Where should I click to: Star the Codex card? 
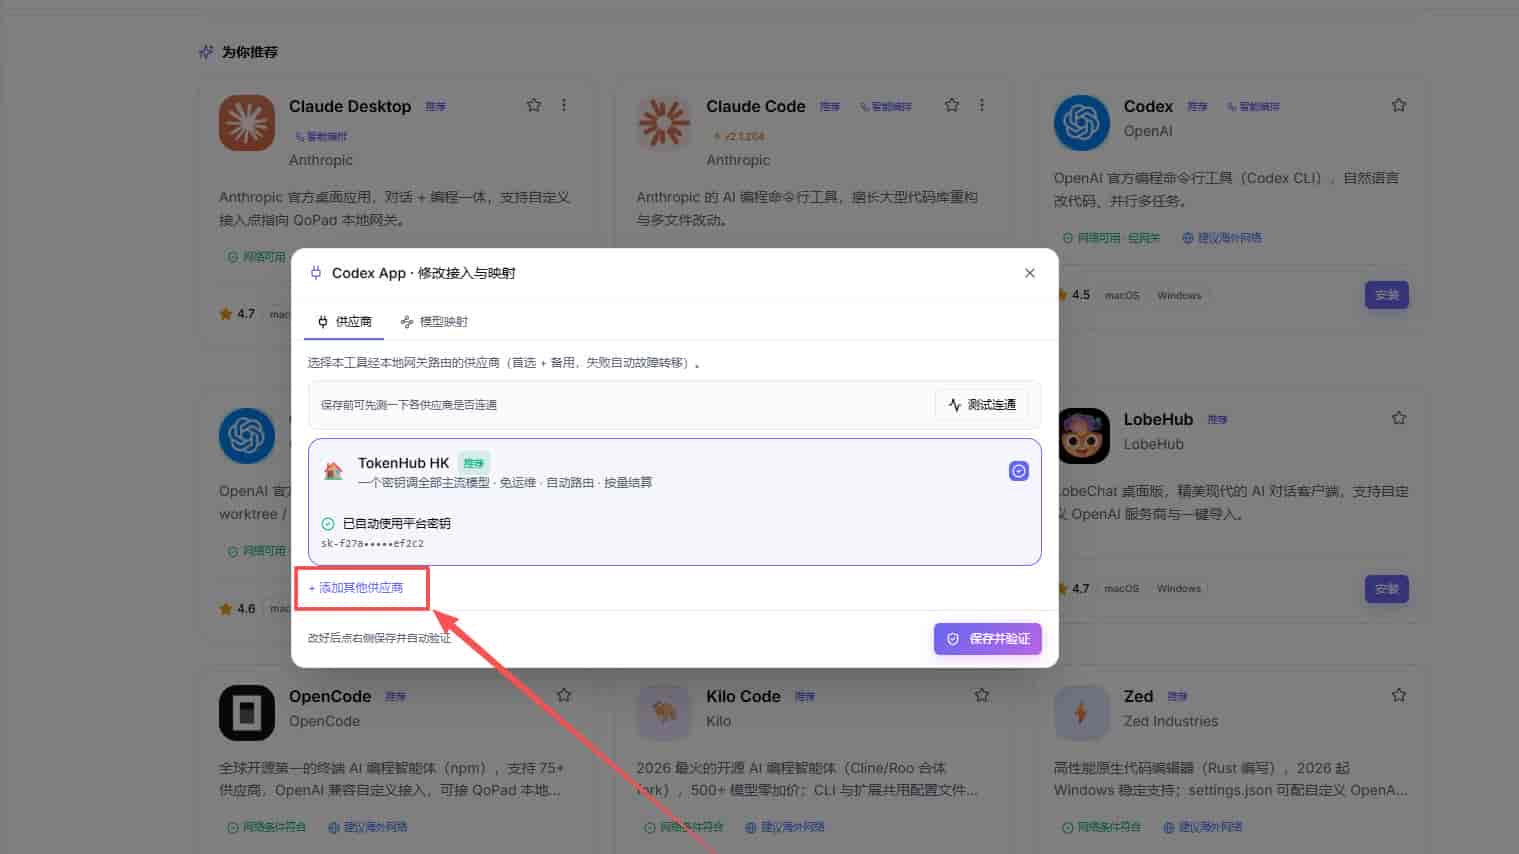1399,105
